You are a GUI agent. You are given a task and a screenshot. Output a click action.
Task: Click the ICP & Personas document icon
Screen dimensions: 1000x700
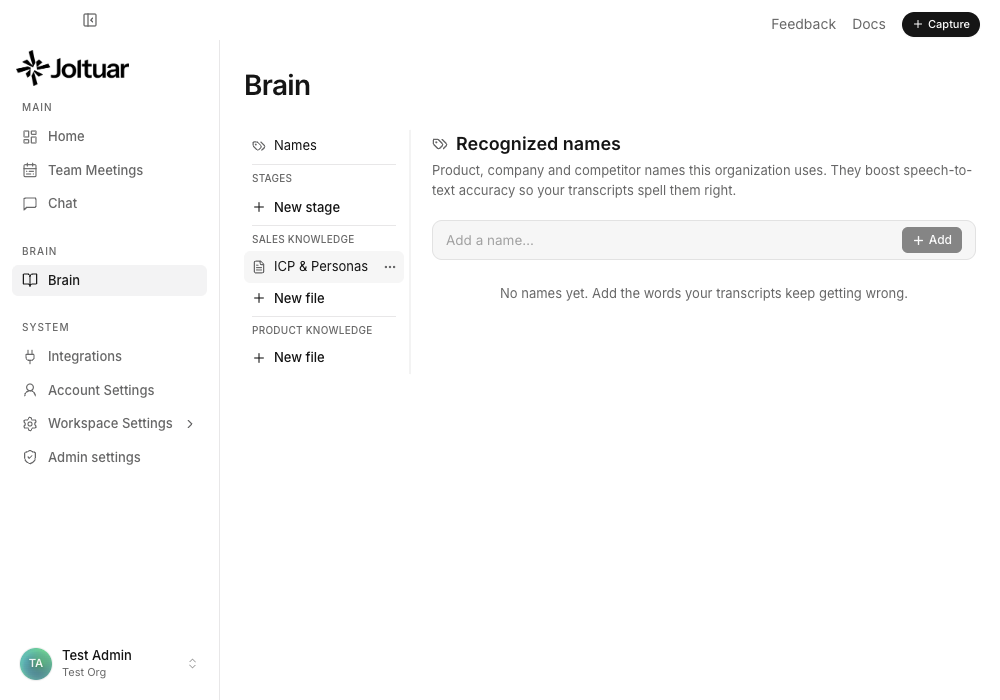(x=259, y=267)
